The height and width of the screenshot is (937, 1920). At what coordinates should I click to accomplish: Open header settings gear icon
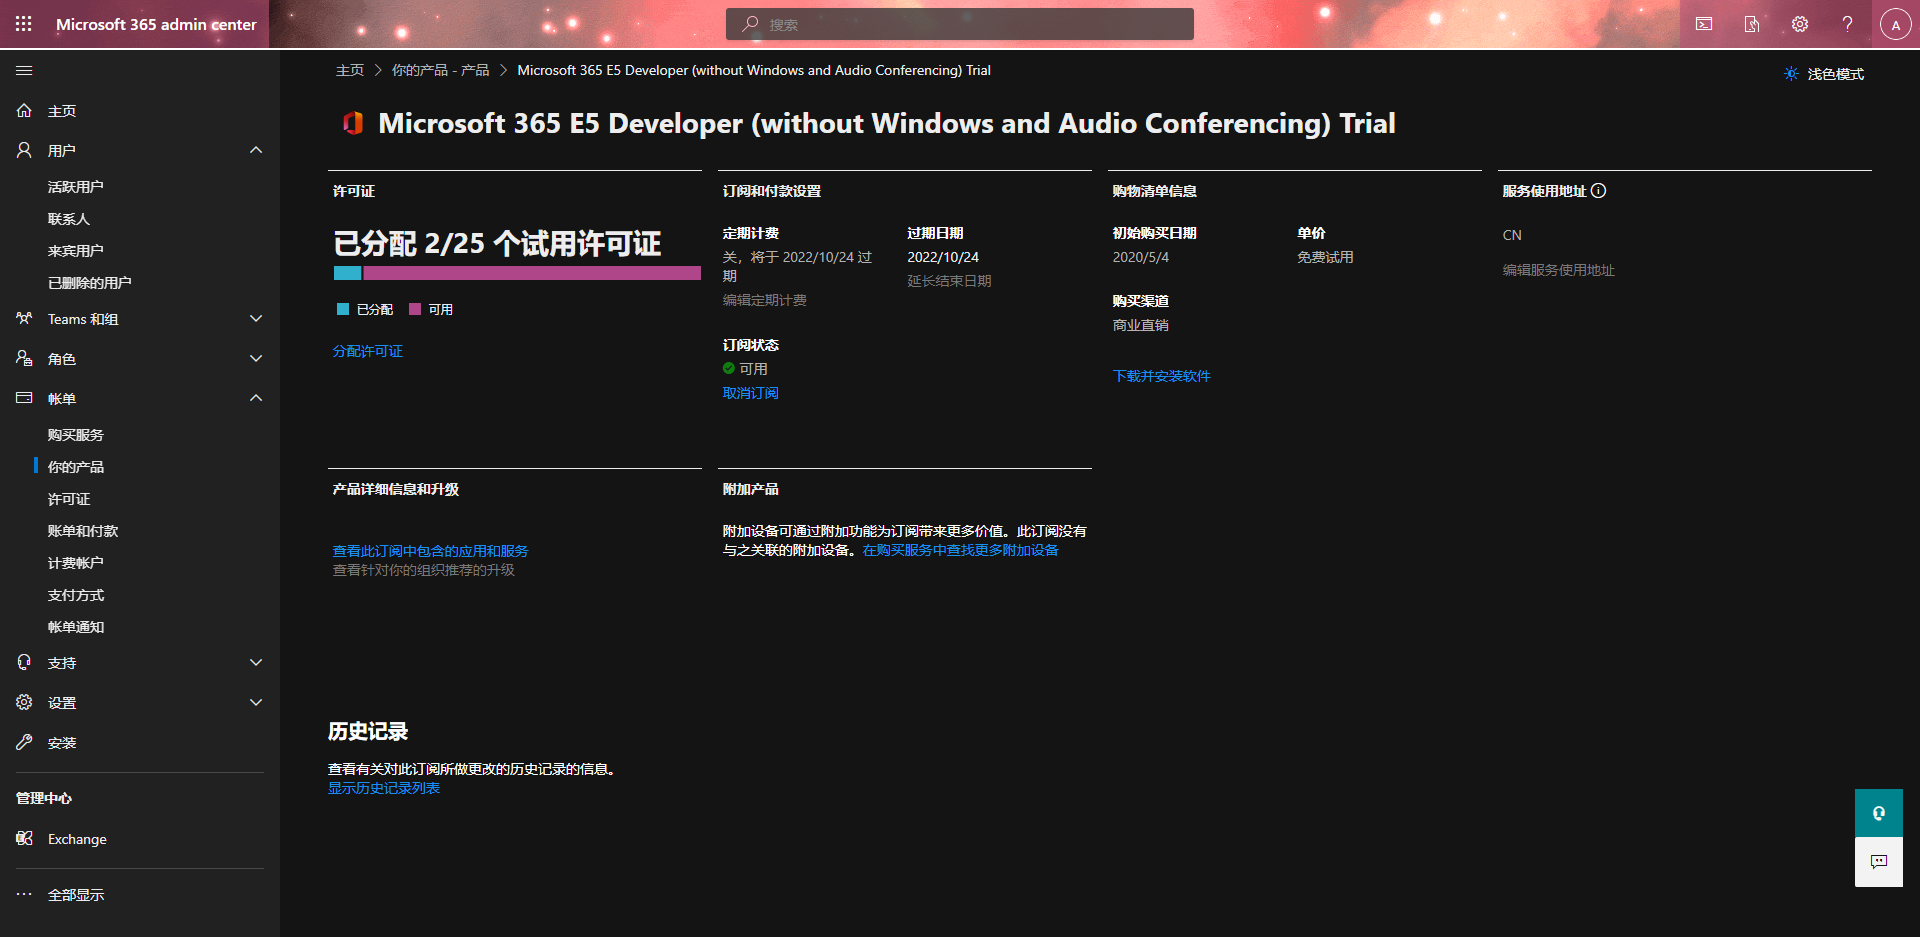[1800, 24]
